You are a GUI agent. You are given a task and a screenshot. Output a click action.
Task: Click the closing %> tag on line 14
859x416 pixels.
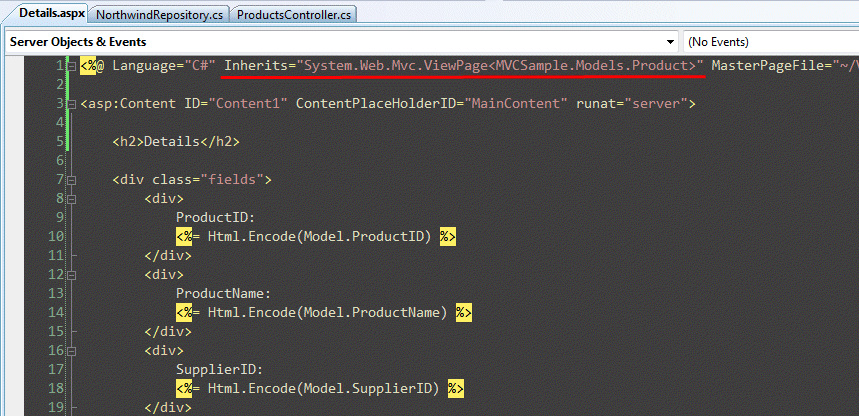(463, 312)
